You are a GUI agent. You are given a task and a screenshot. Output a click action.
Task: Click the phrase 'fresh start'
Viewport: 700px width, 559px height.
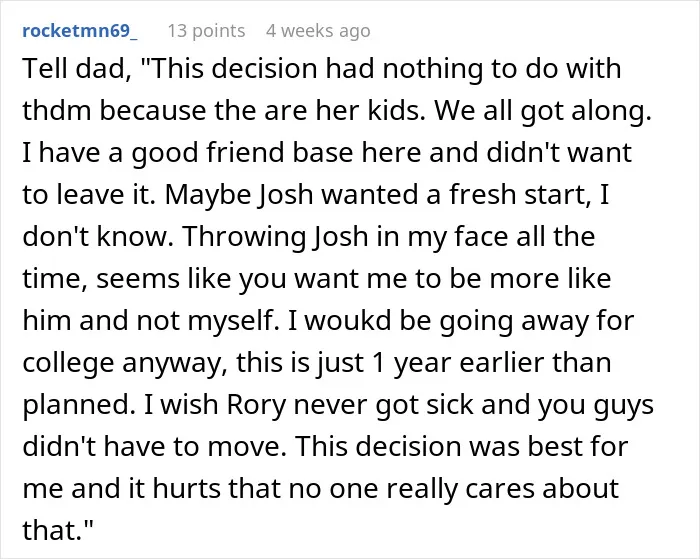coord(517,195)
